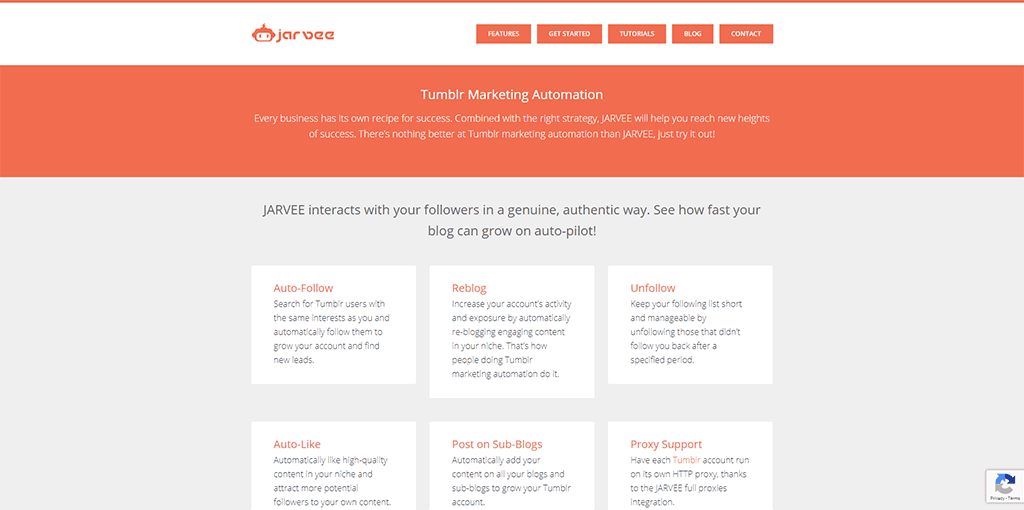Go to Tutorials in the navigation
This screenshot has height=510, width=1024.
coord(637,34)
